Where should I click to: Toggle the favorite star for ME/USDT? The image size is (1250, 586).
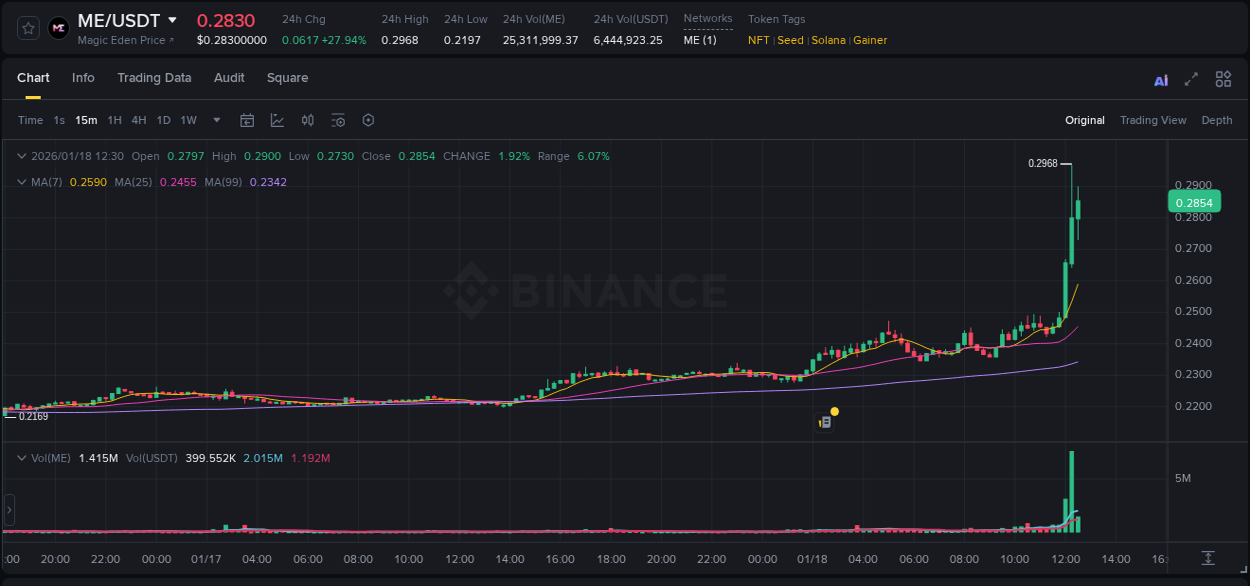27,27
